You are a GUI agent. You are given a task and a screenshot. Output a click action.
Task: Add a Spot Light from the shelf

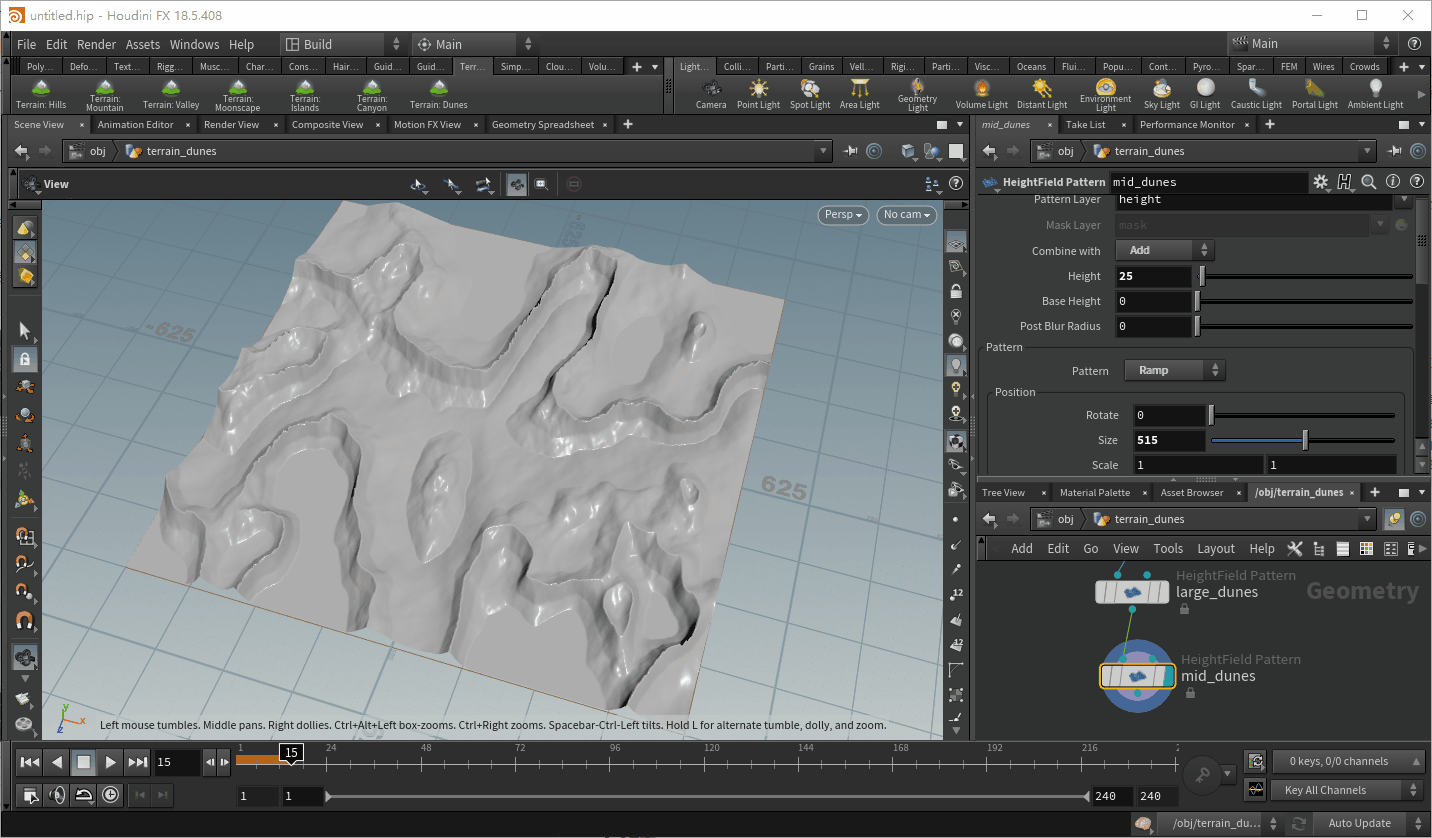(810, 95)
